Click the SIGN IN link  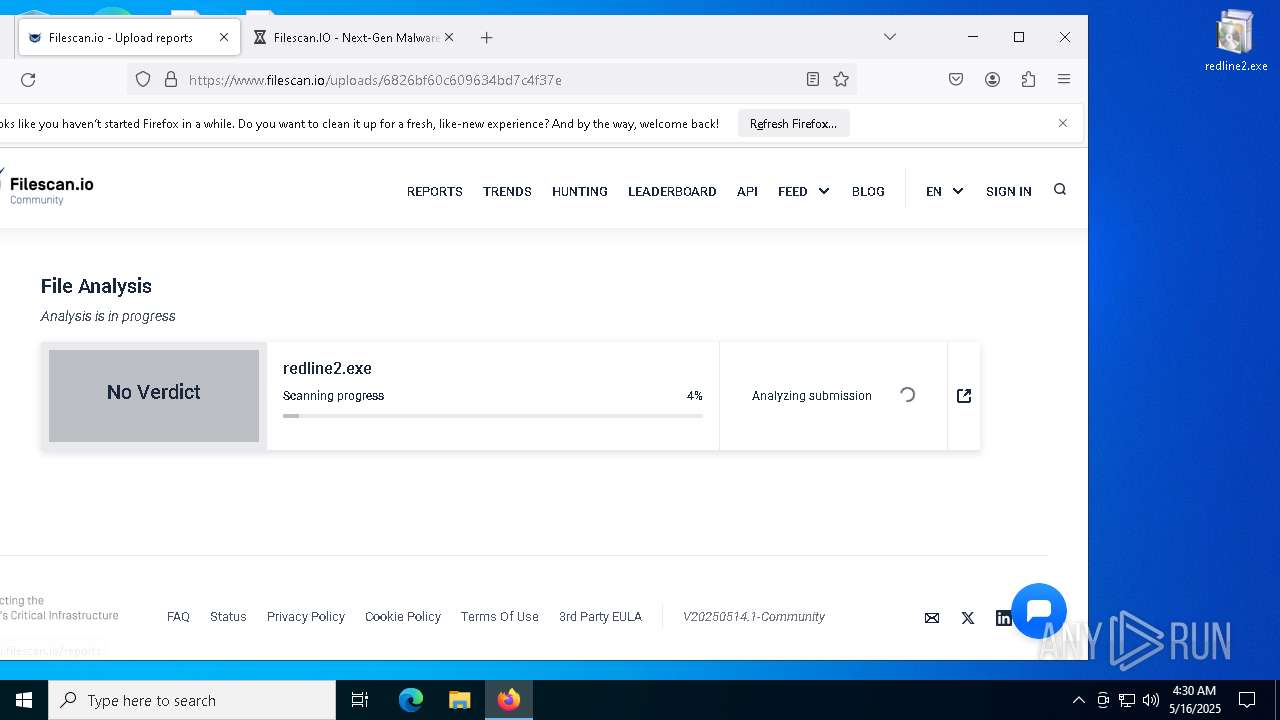click(1008, 191)
